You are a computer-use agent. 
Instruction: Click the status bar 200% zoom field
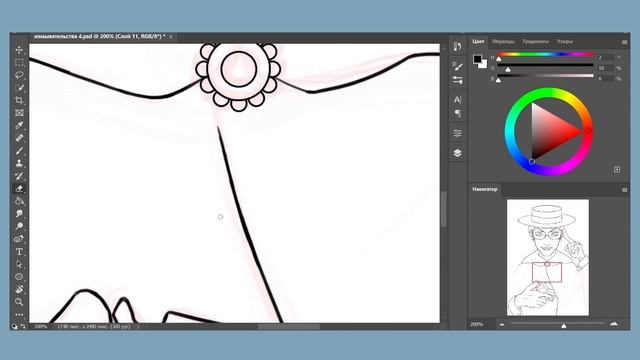[41, 327]
